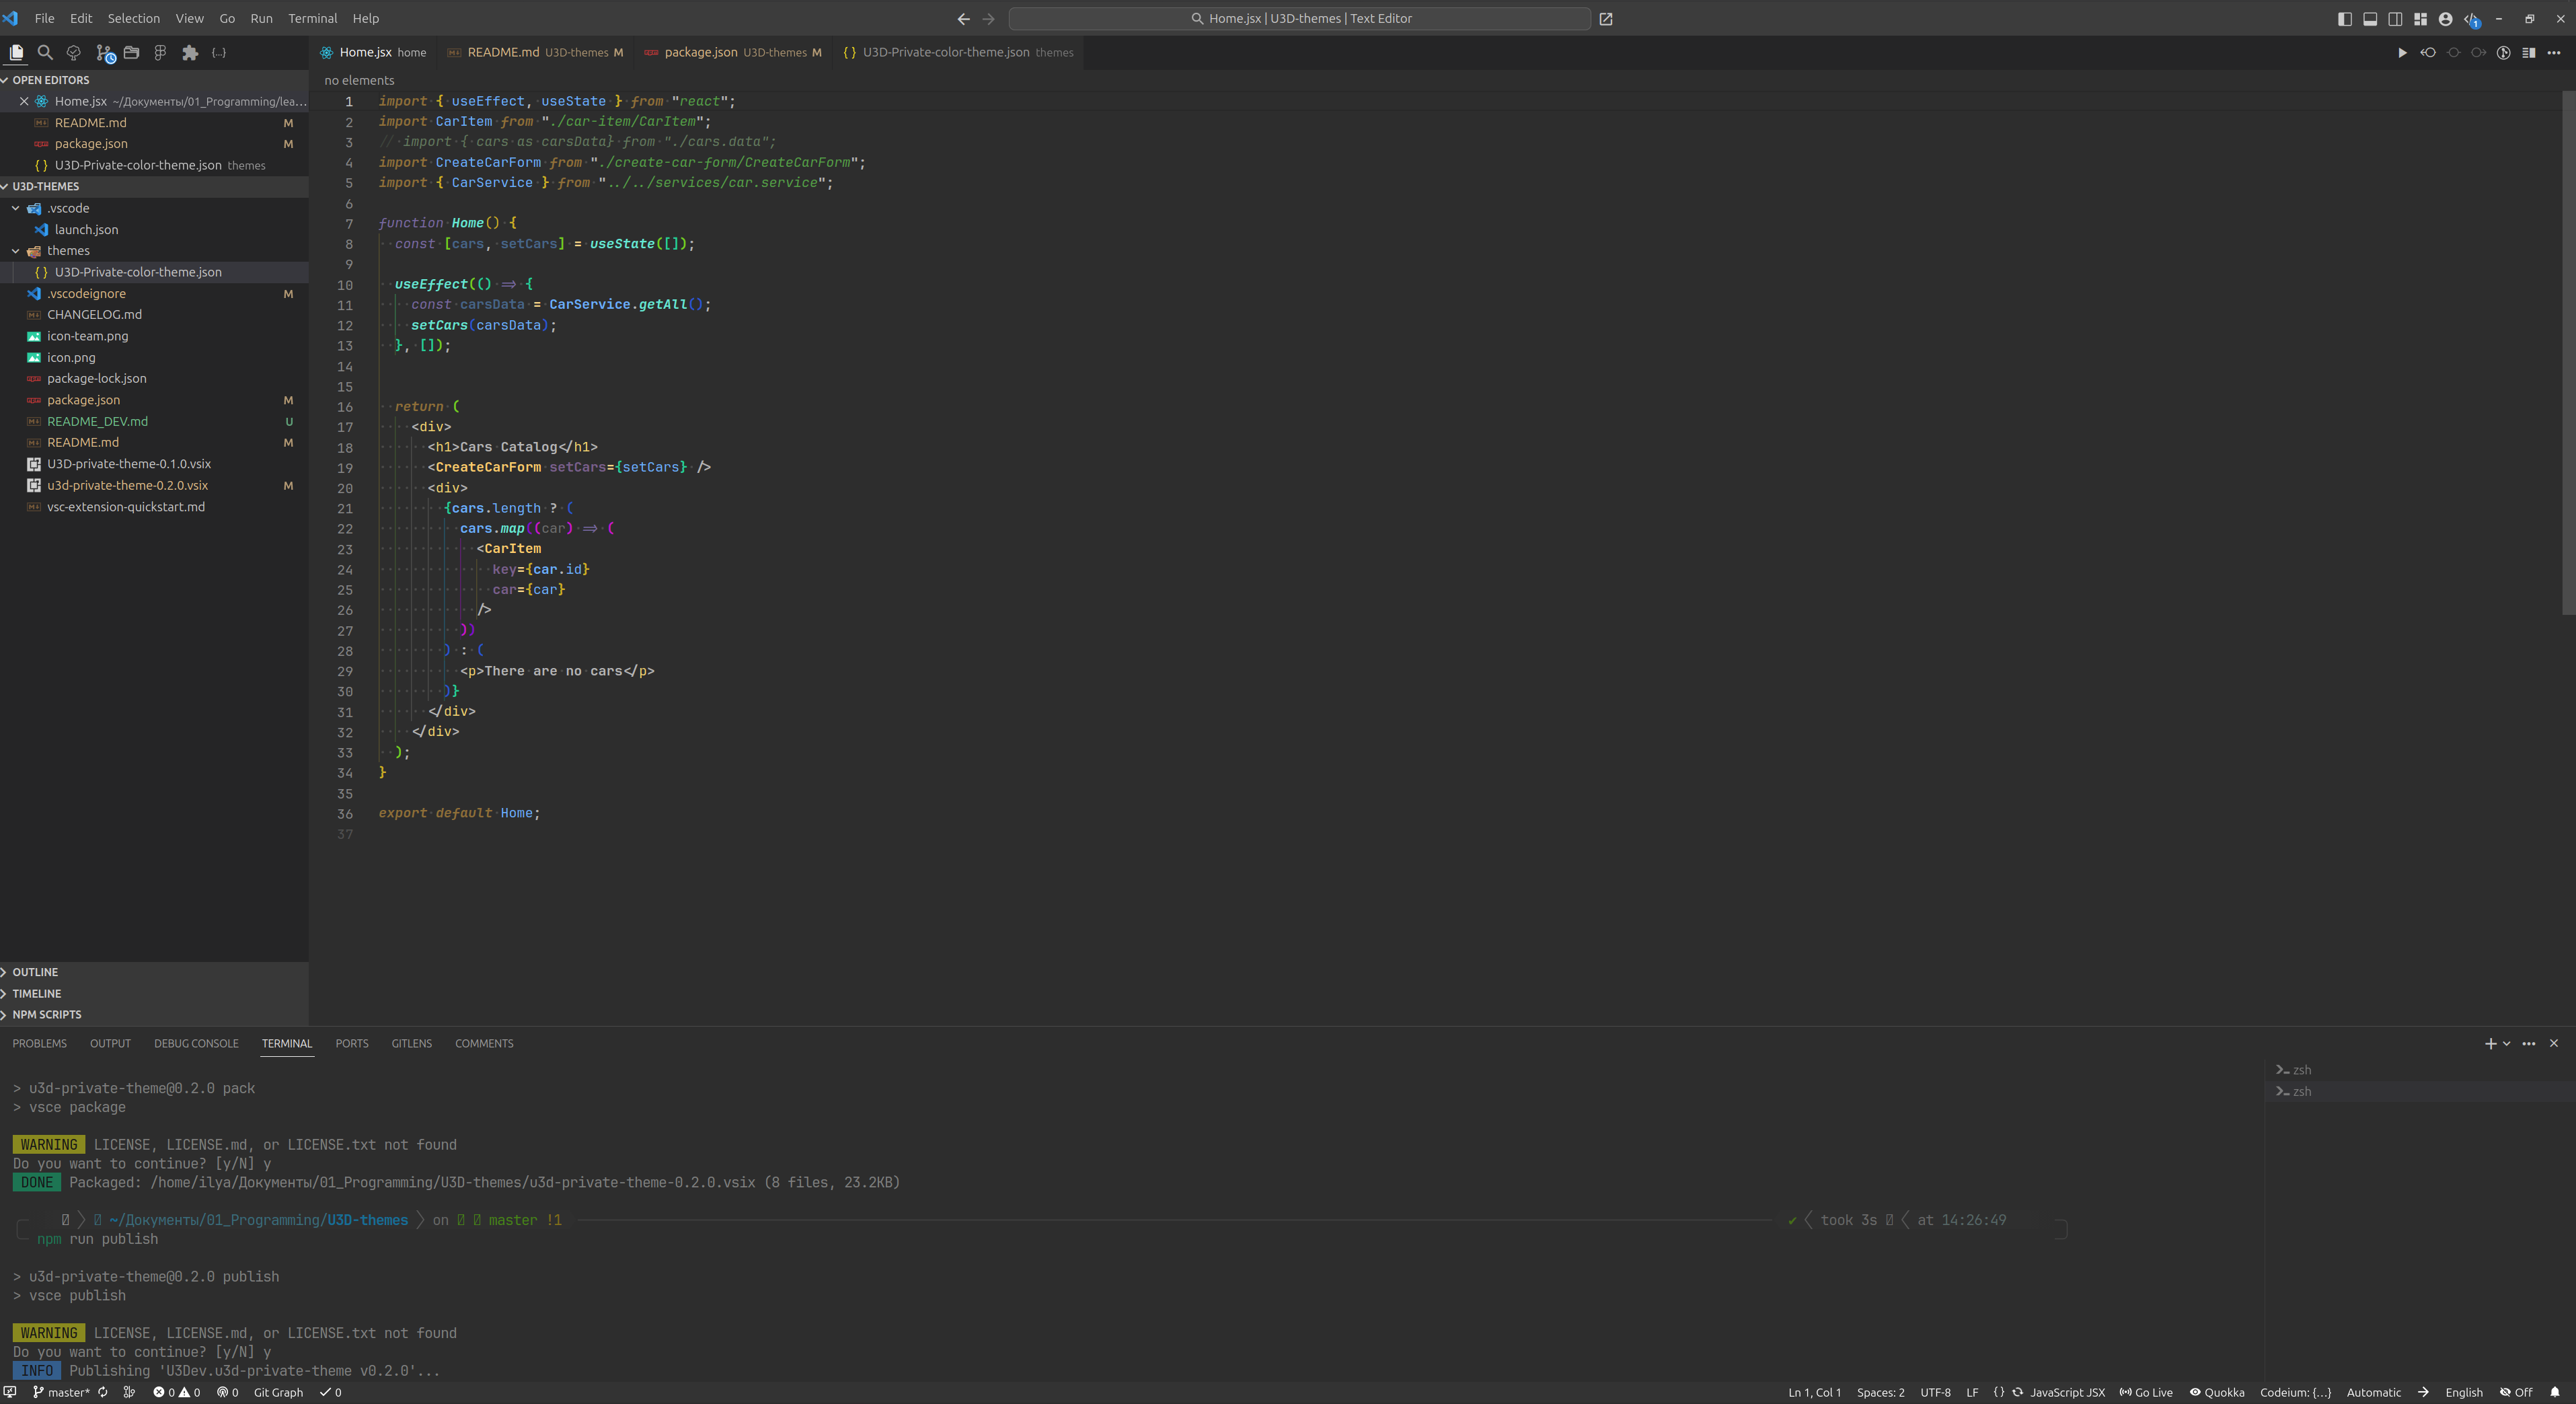Viewport: 2576px width, 1404px height.
Task: Expand the OUTLINE section
Action: (x=35, y=972)
